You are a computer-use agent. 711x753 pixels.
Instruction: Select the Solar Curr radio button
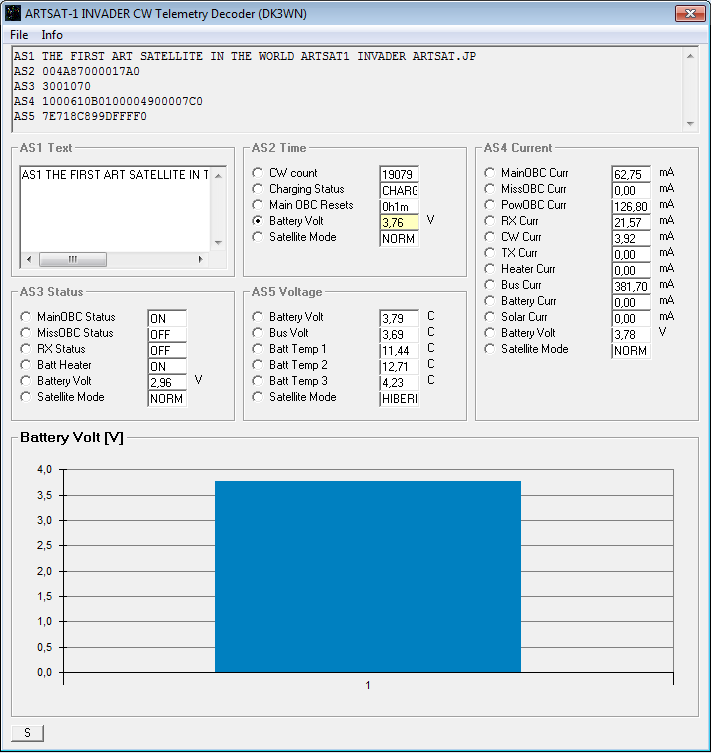[490, 317]
